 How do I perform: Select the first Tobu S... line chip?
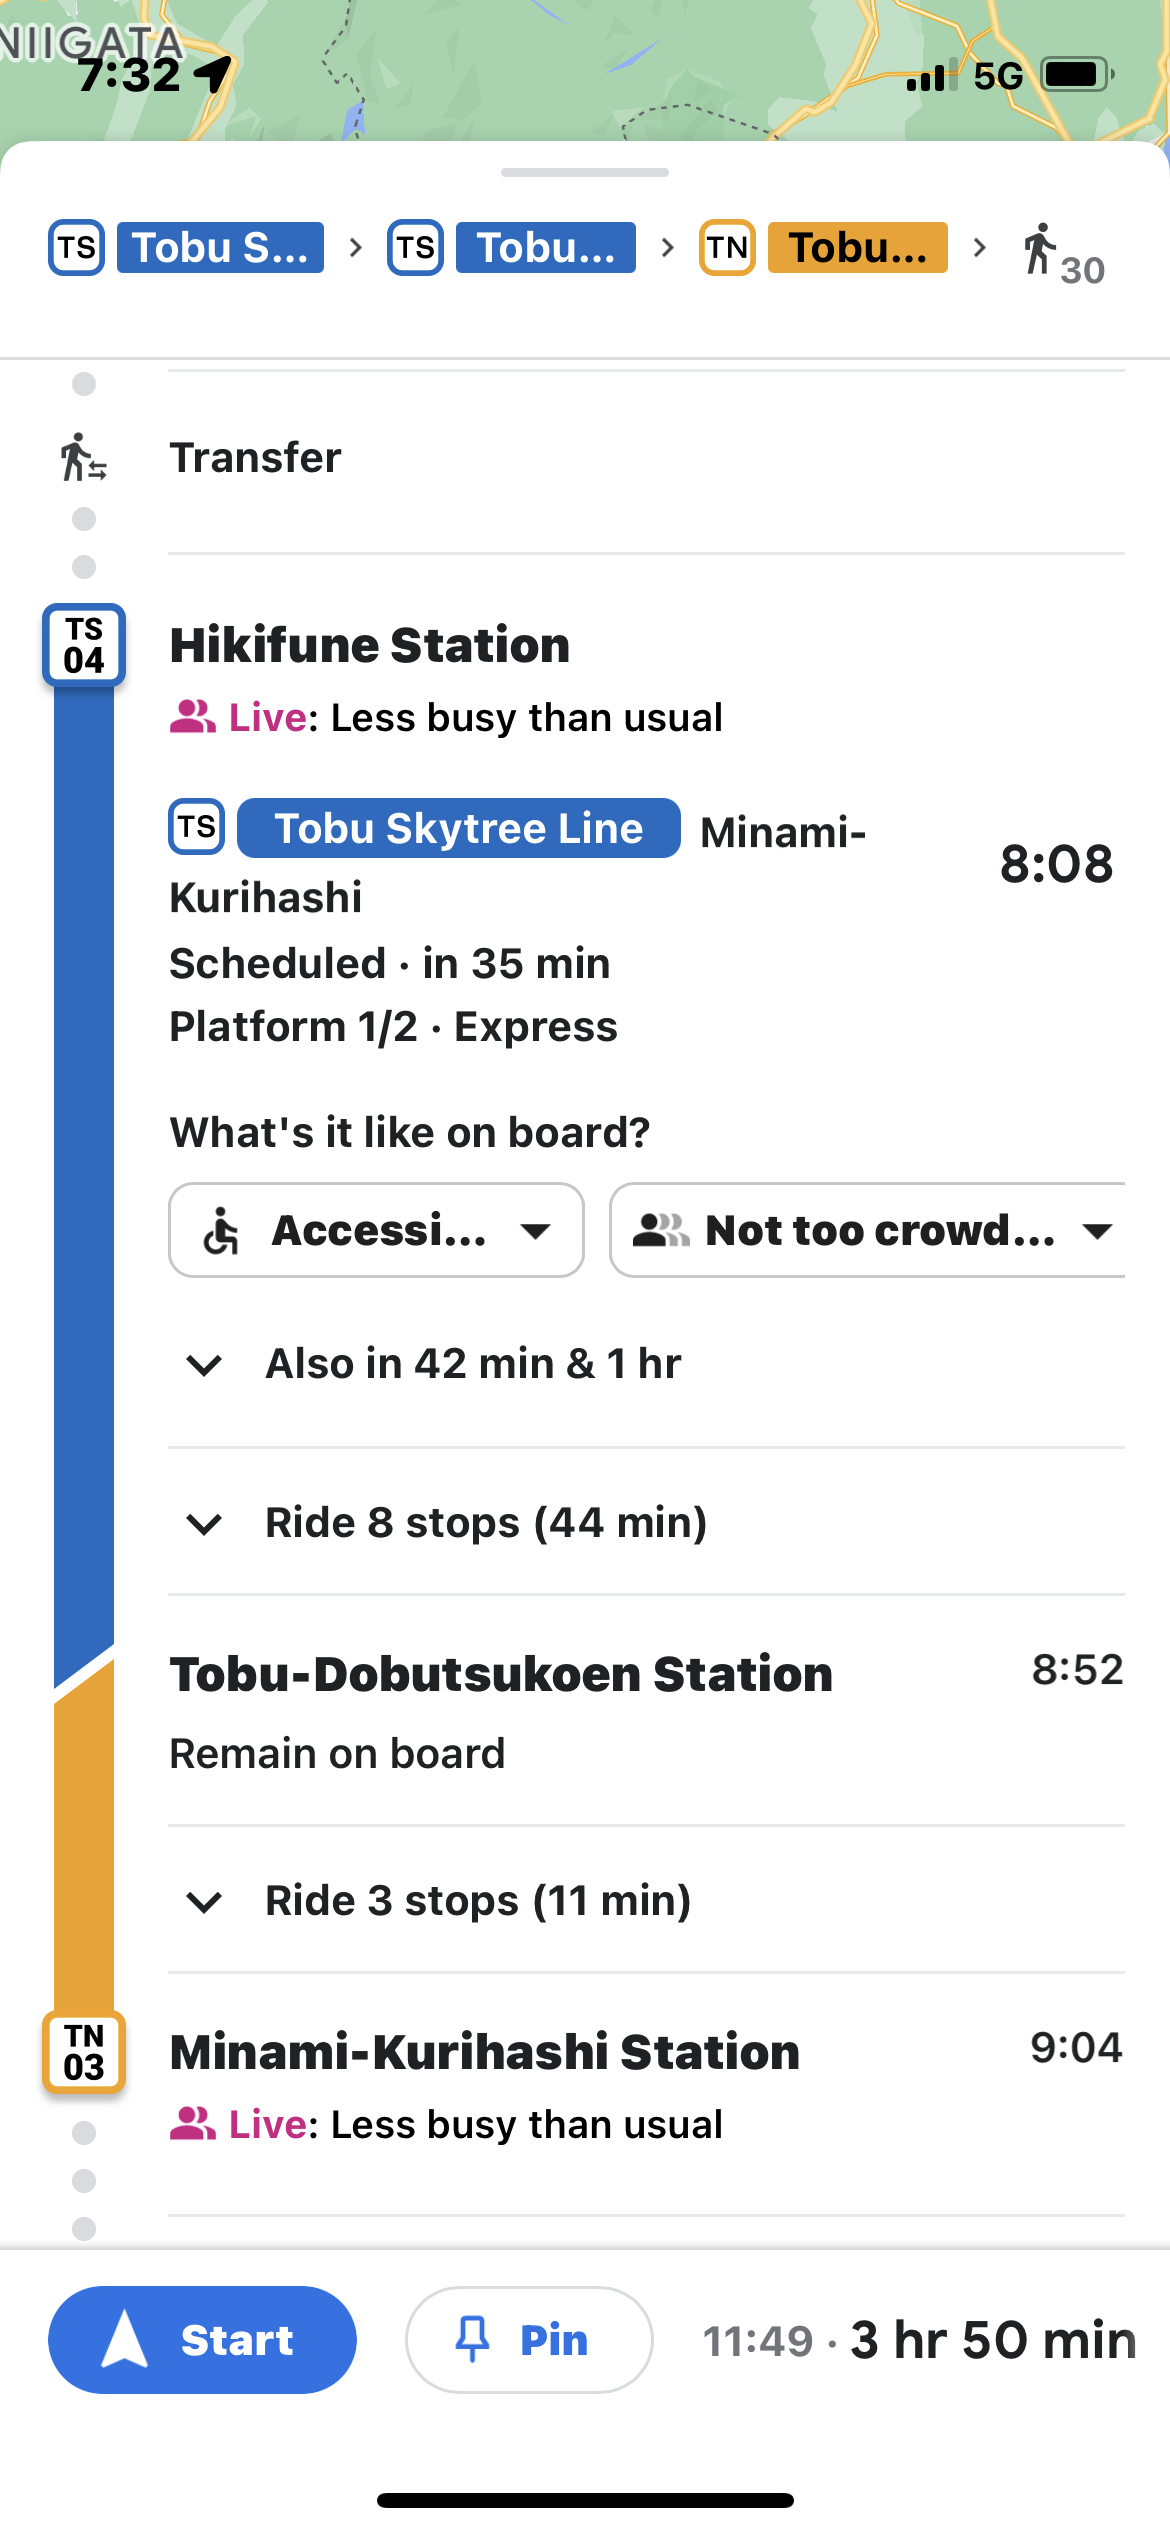pos(220,247)
